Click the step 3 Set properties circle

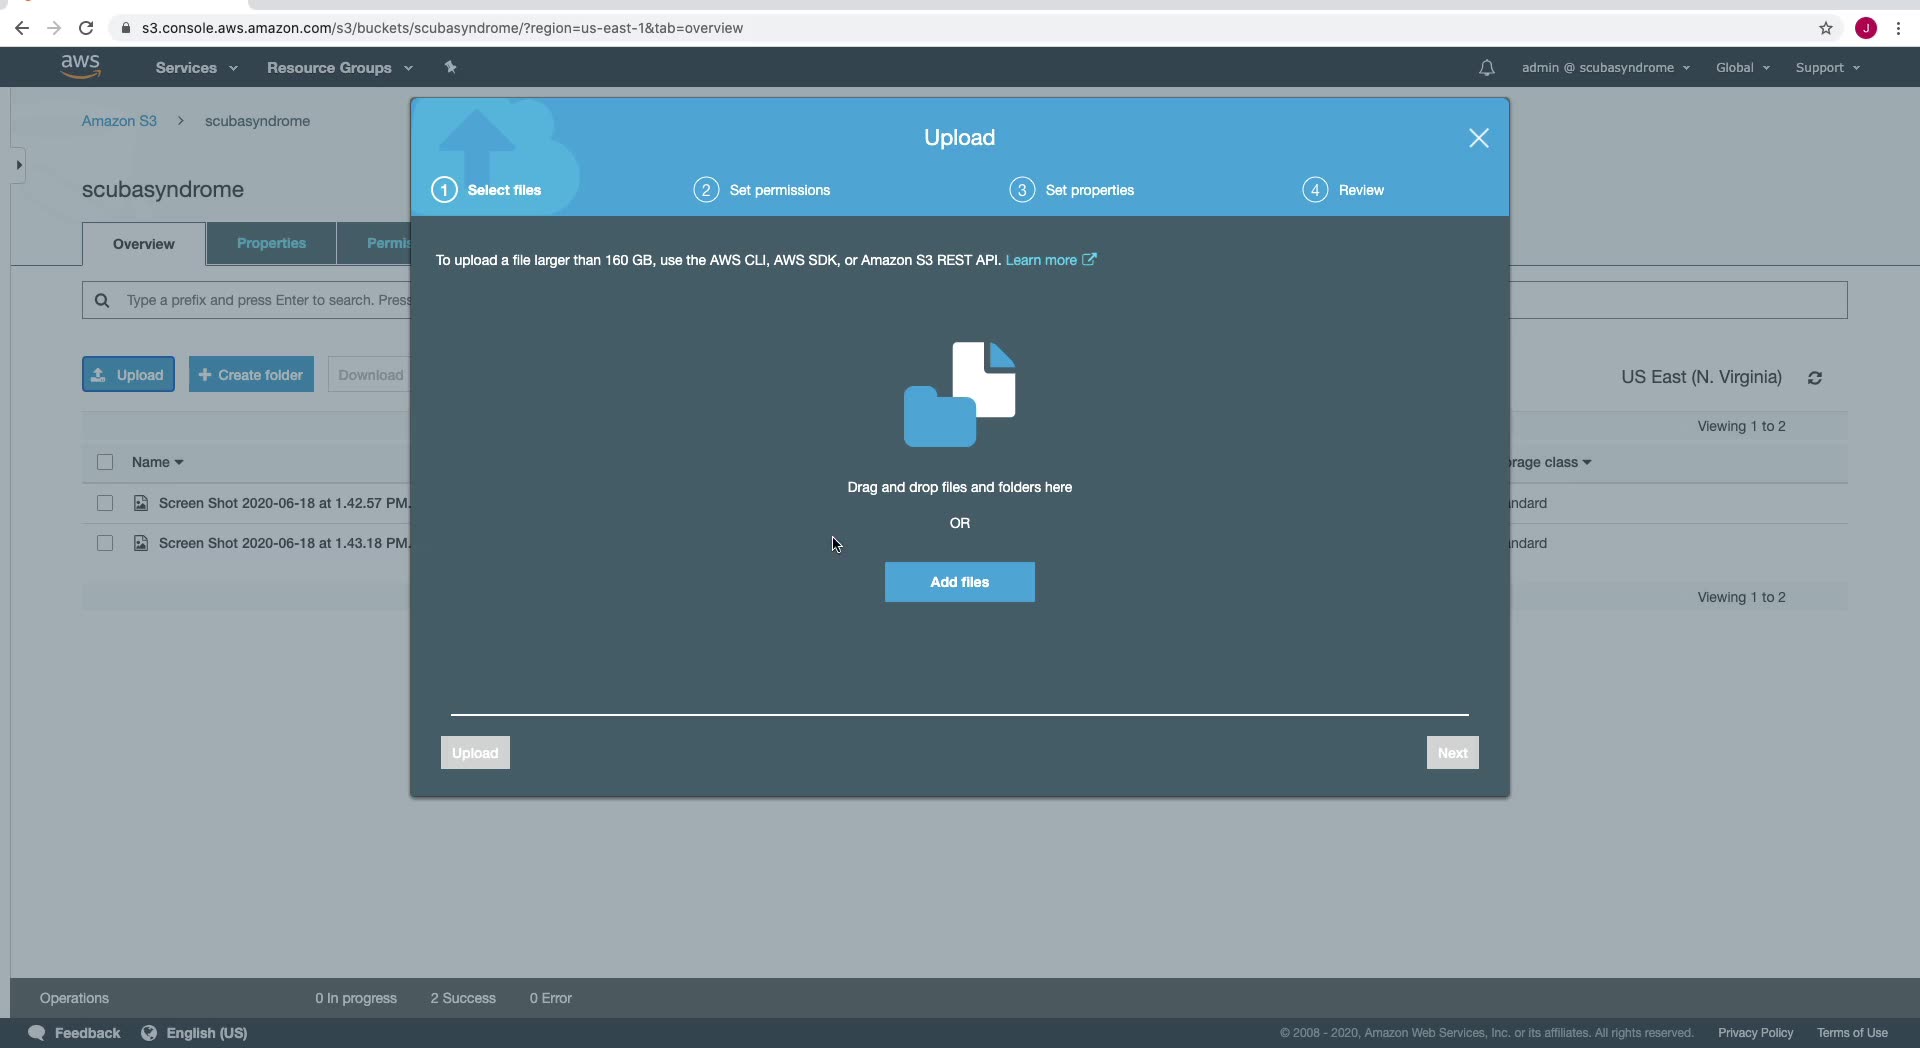1022,190
